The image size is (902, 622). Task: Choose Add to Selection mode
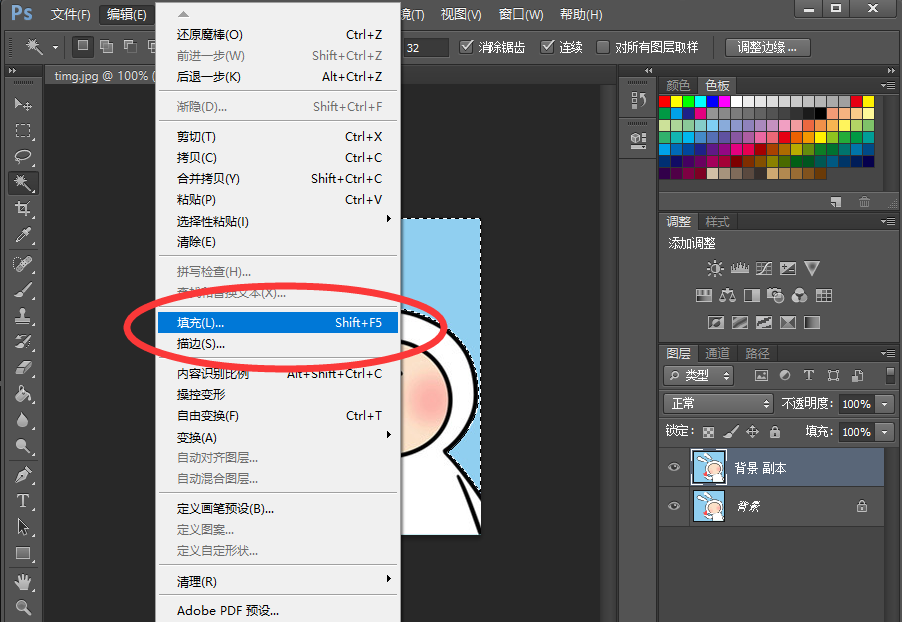(x=106, y=46)
